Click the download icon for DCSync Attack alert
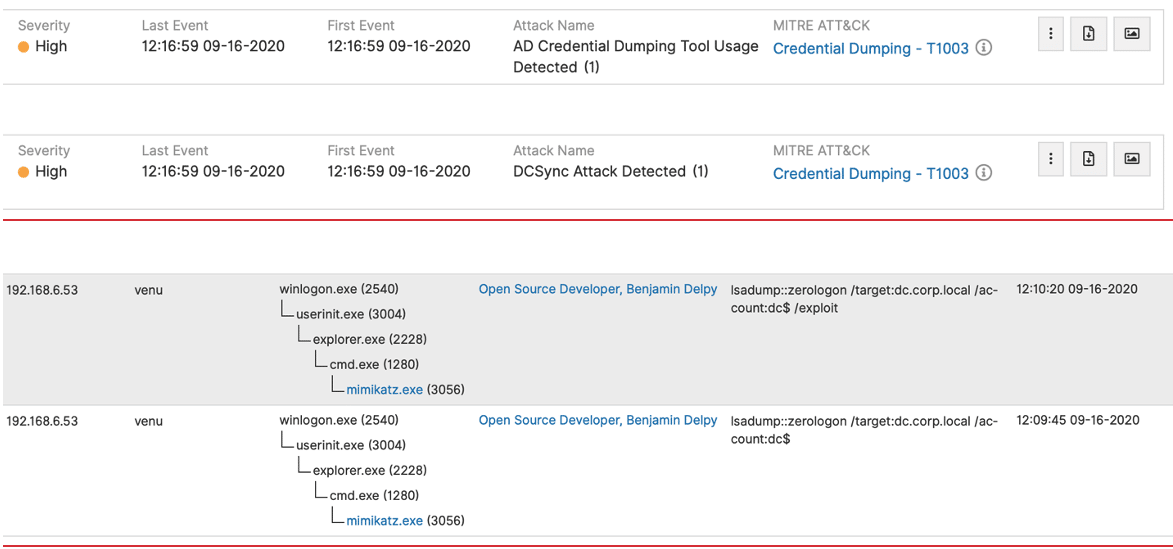The image size is (1173, 549). (x=1089, y=159)
